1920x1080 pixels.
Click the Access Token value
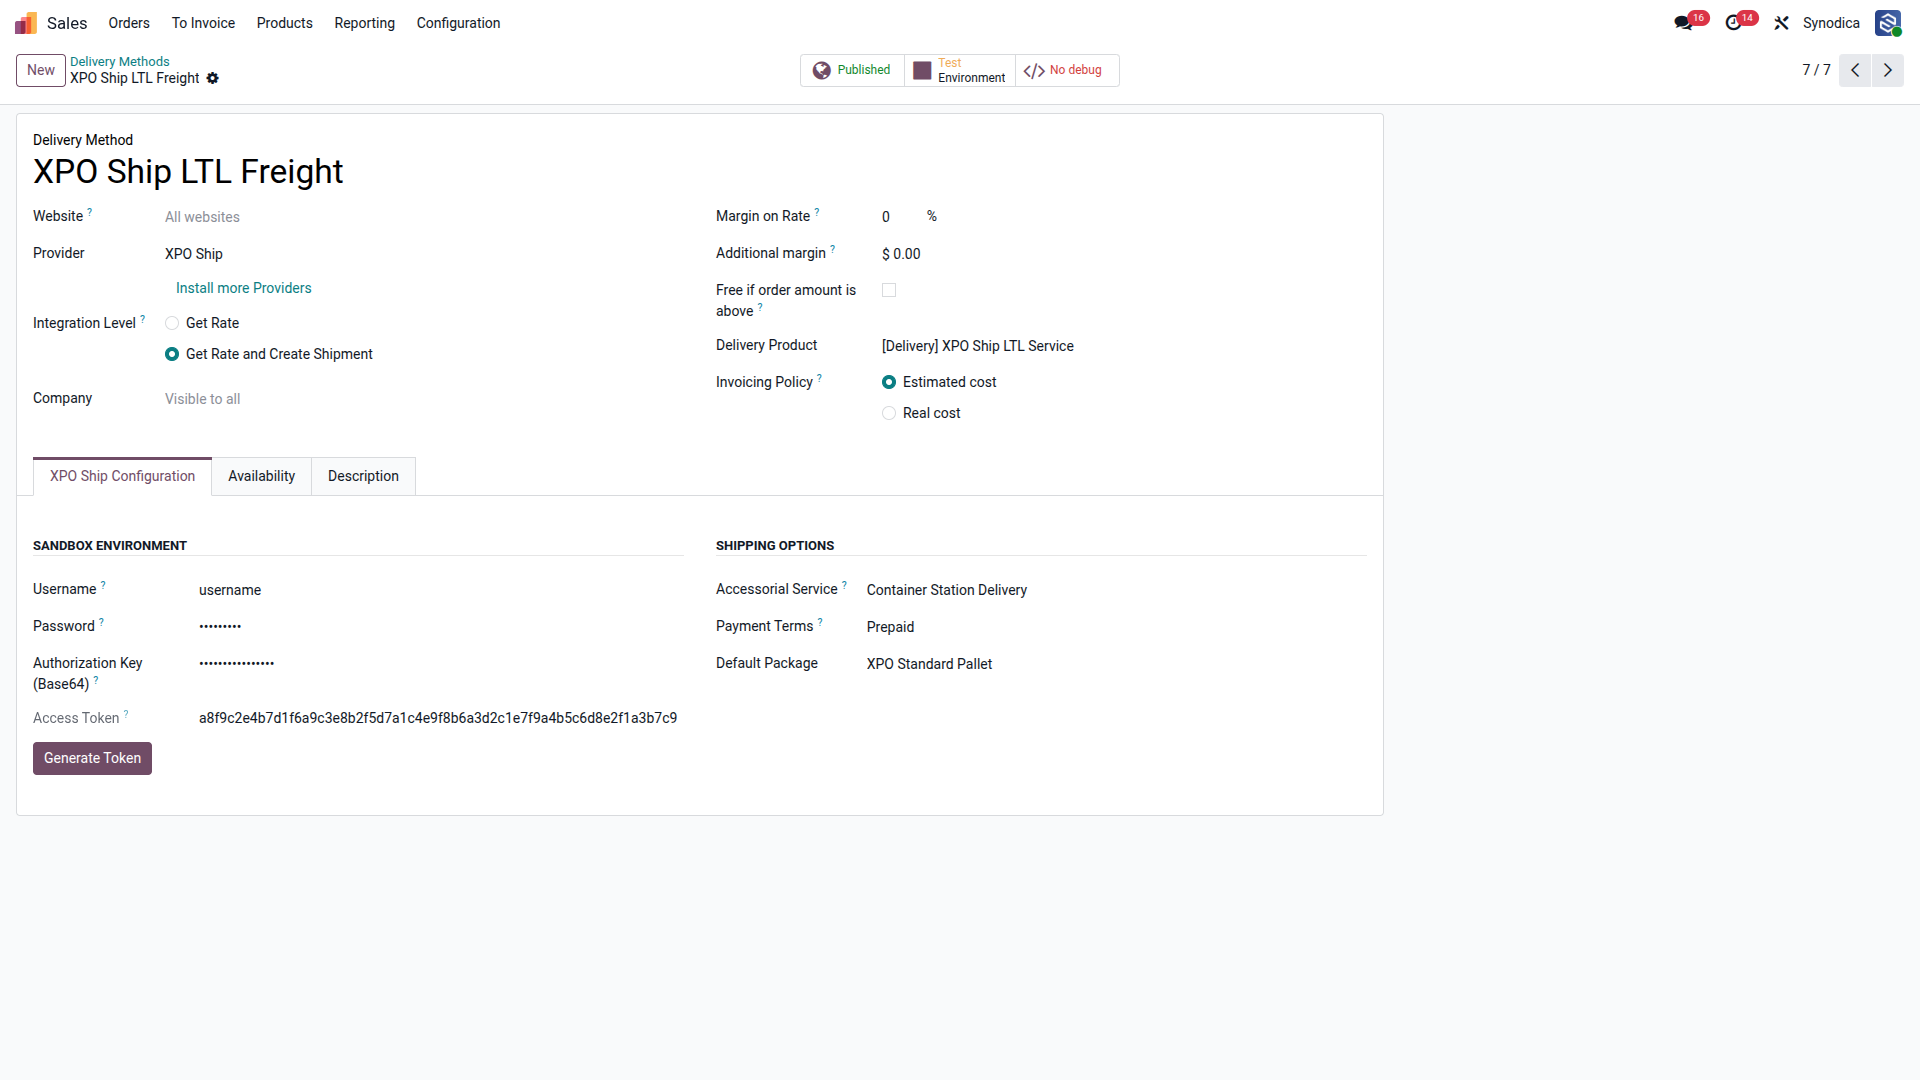pos(438,718)
